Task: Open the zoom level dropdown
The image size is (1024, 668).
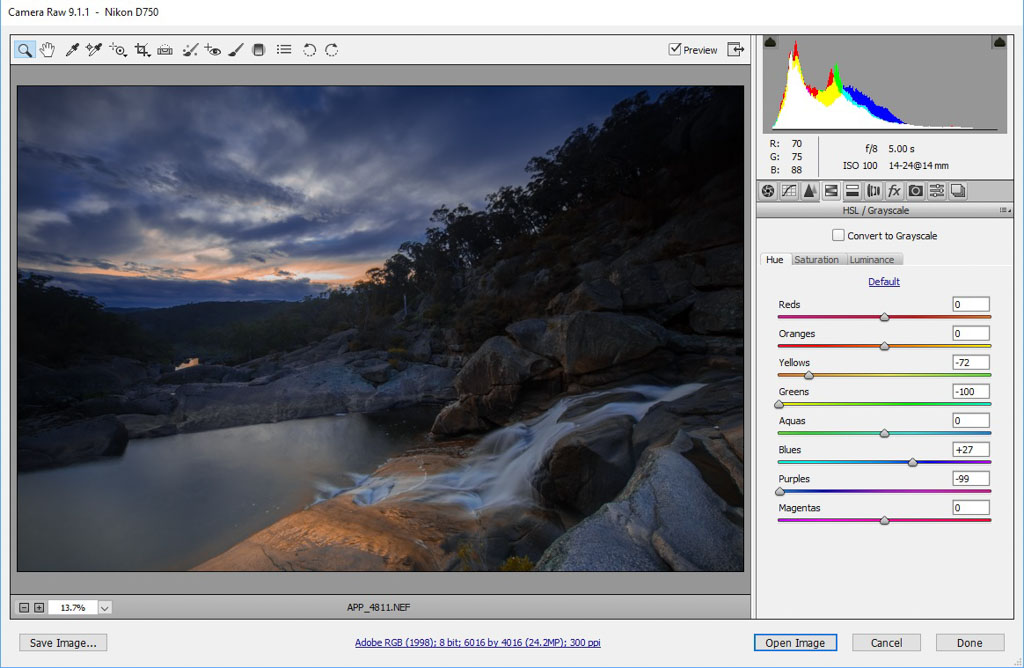Action: coord(105,607)
